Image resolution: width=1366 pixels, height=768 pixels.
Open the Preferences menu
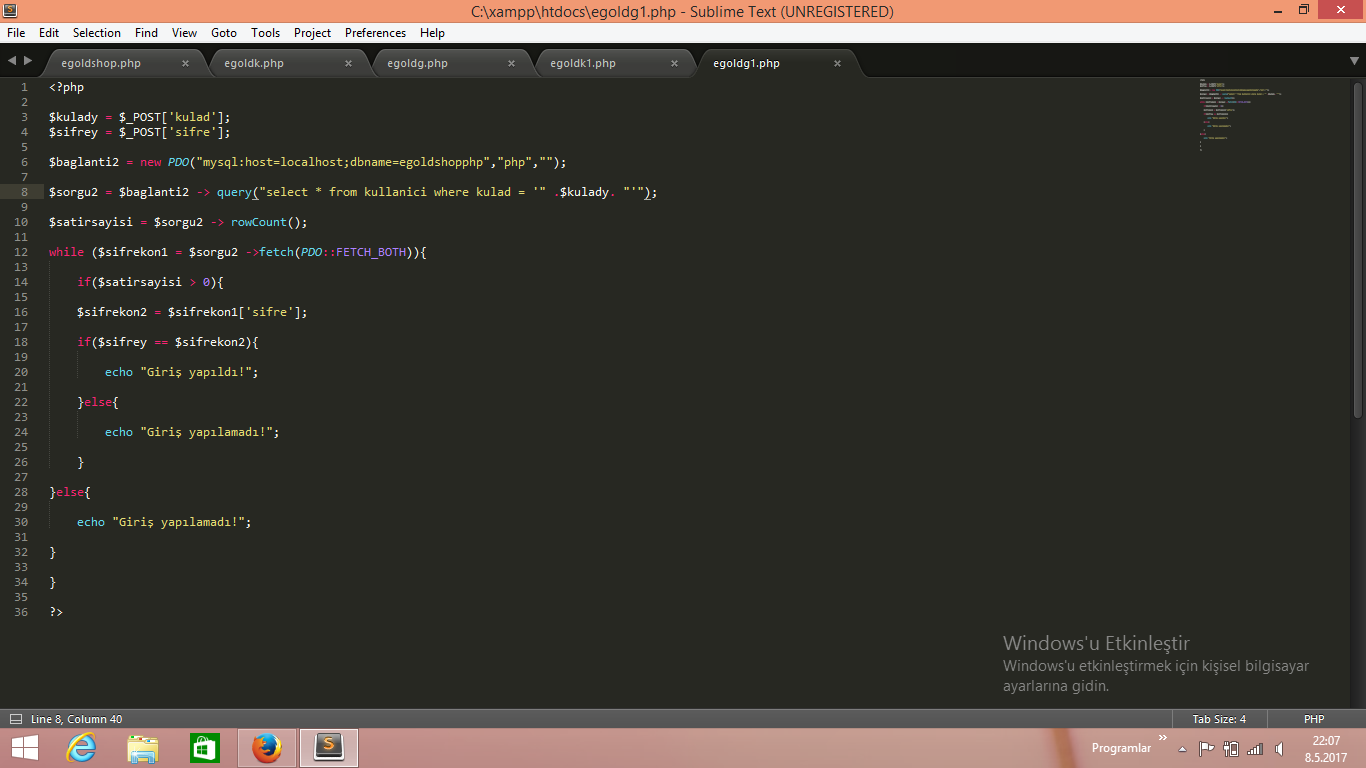pyautogui.click(x=376, y=33)
